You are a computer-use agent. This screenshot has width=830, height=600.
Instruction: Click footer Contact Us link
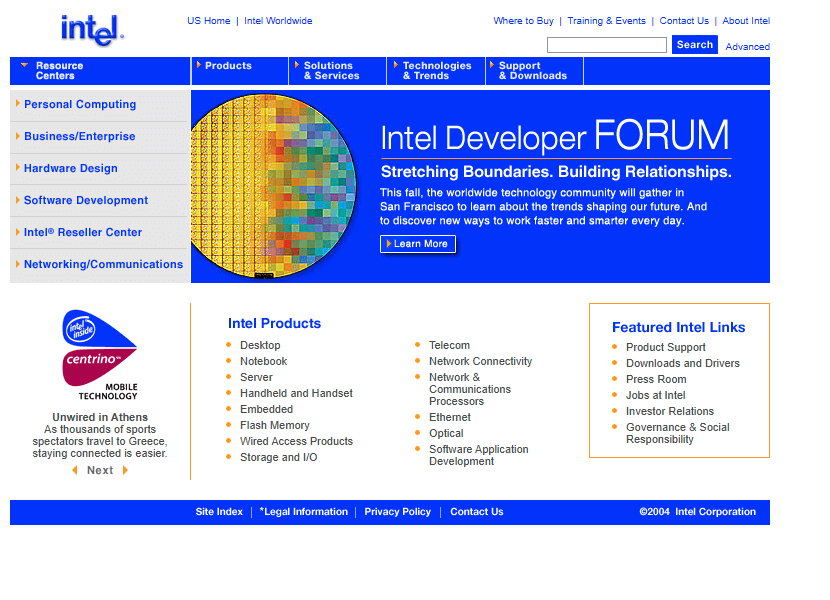[x=476, y=512]
